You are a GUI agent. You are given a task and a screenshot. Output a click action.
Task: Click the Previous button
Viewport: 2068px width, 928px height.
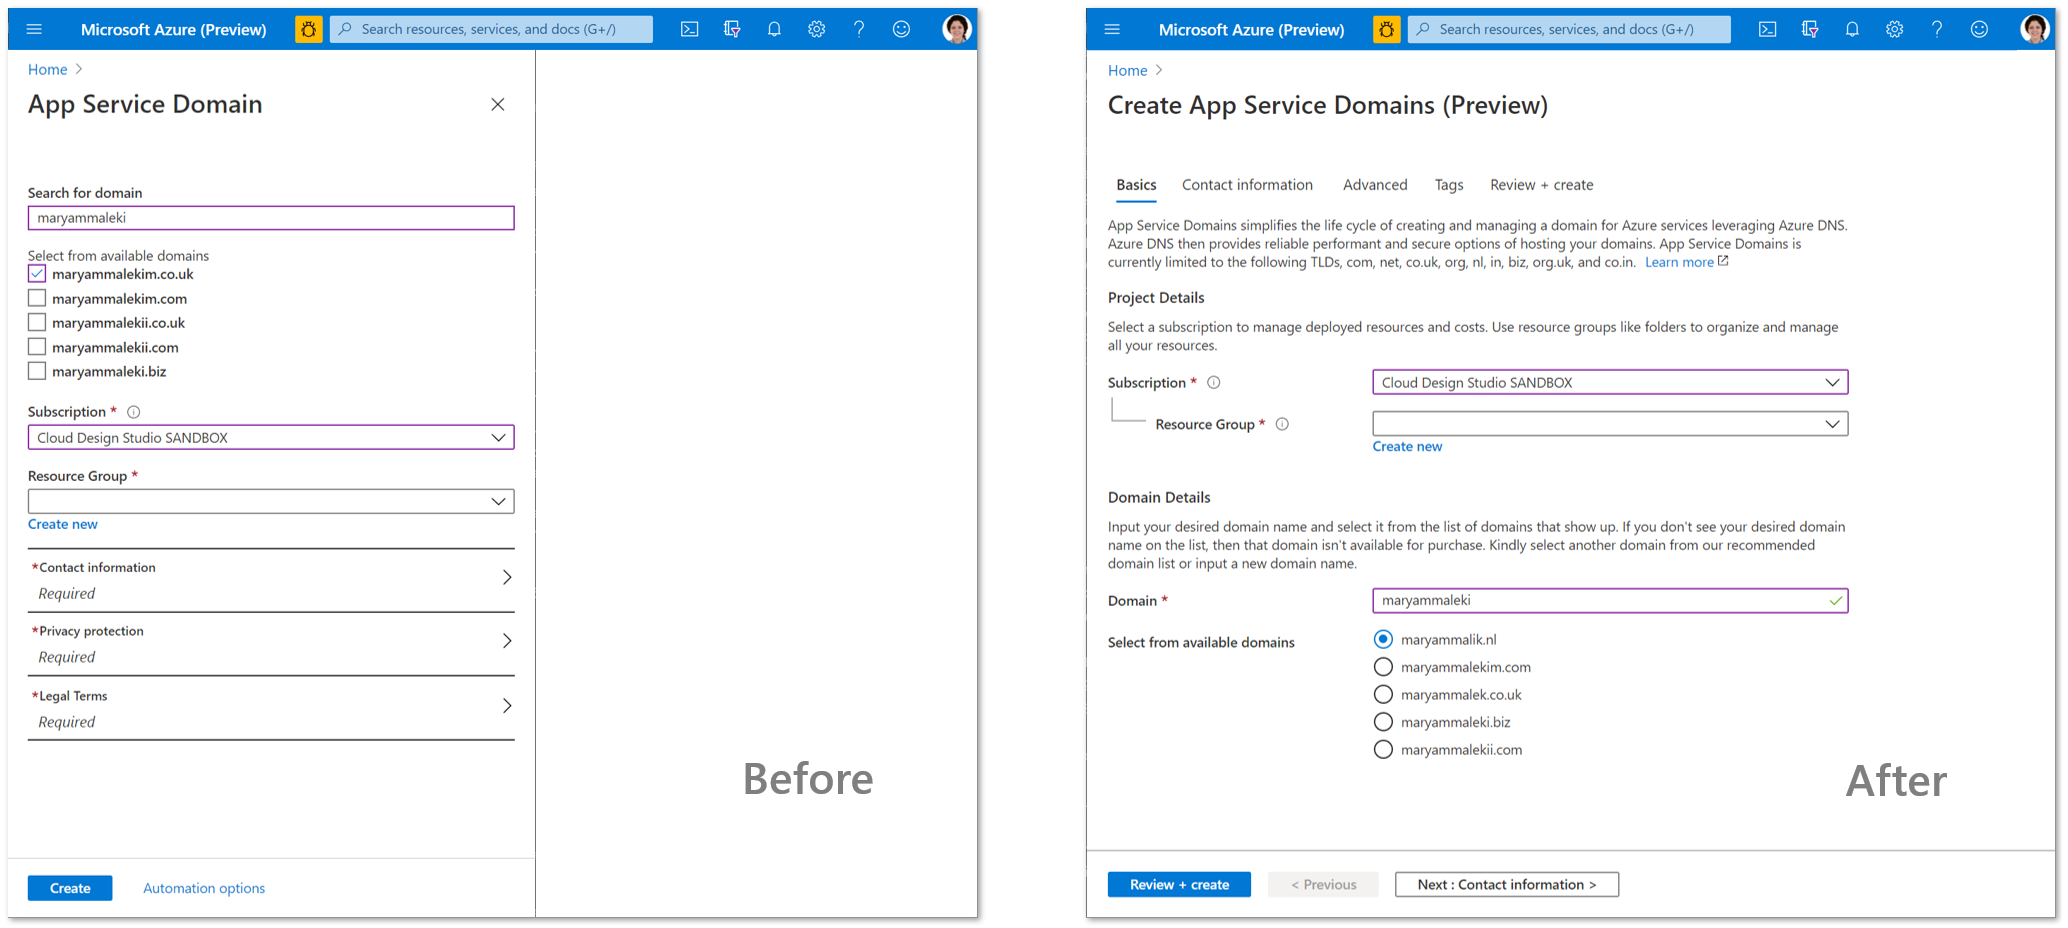click(x=1323, y=885)
